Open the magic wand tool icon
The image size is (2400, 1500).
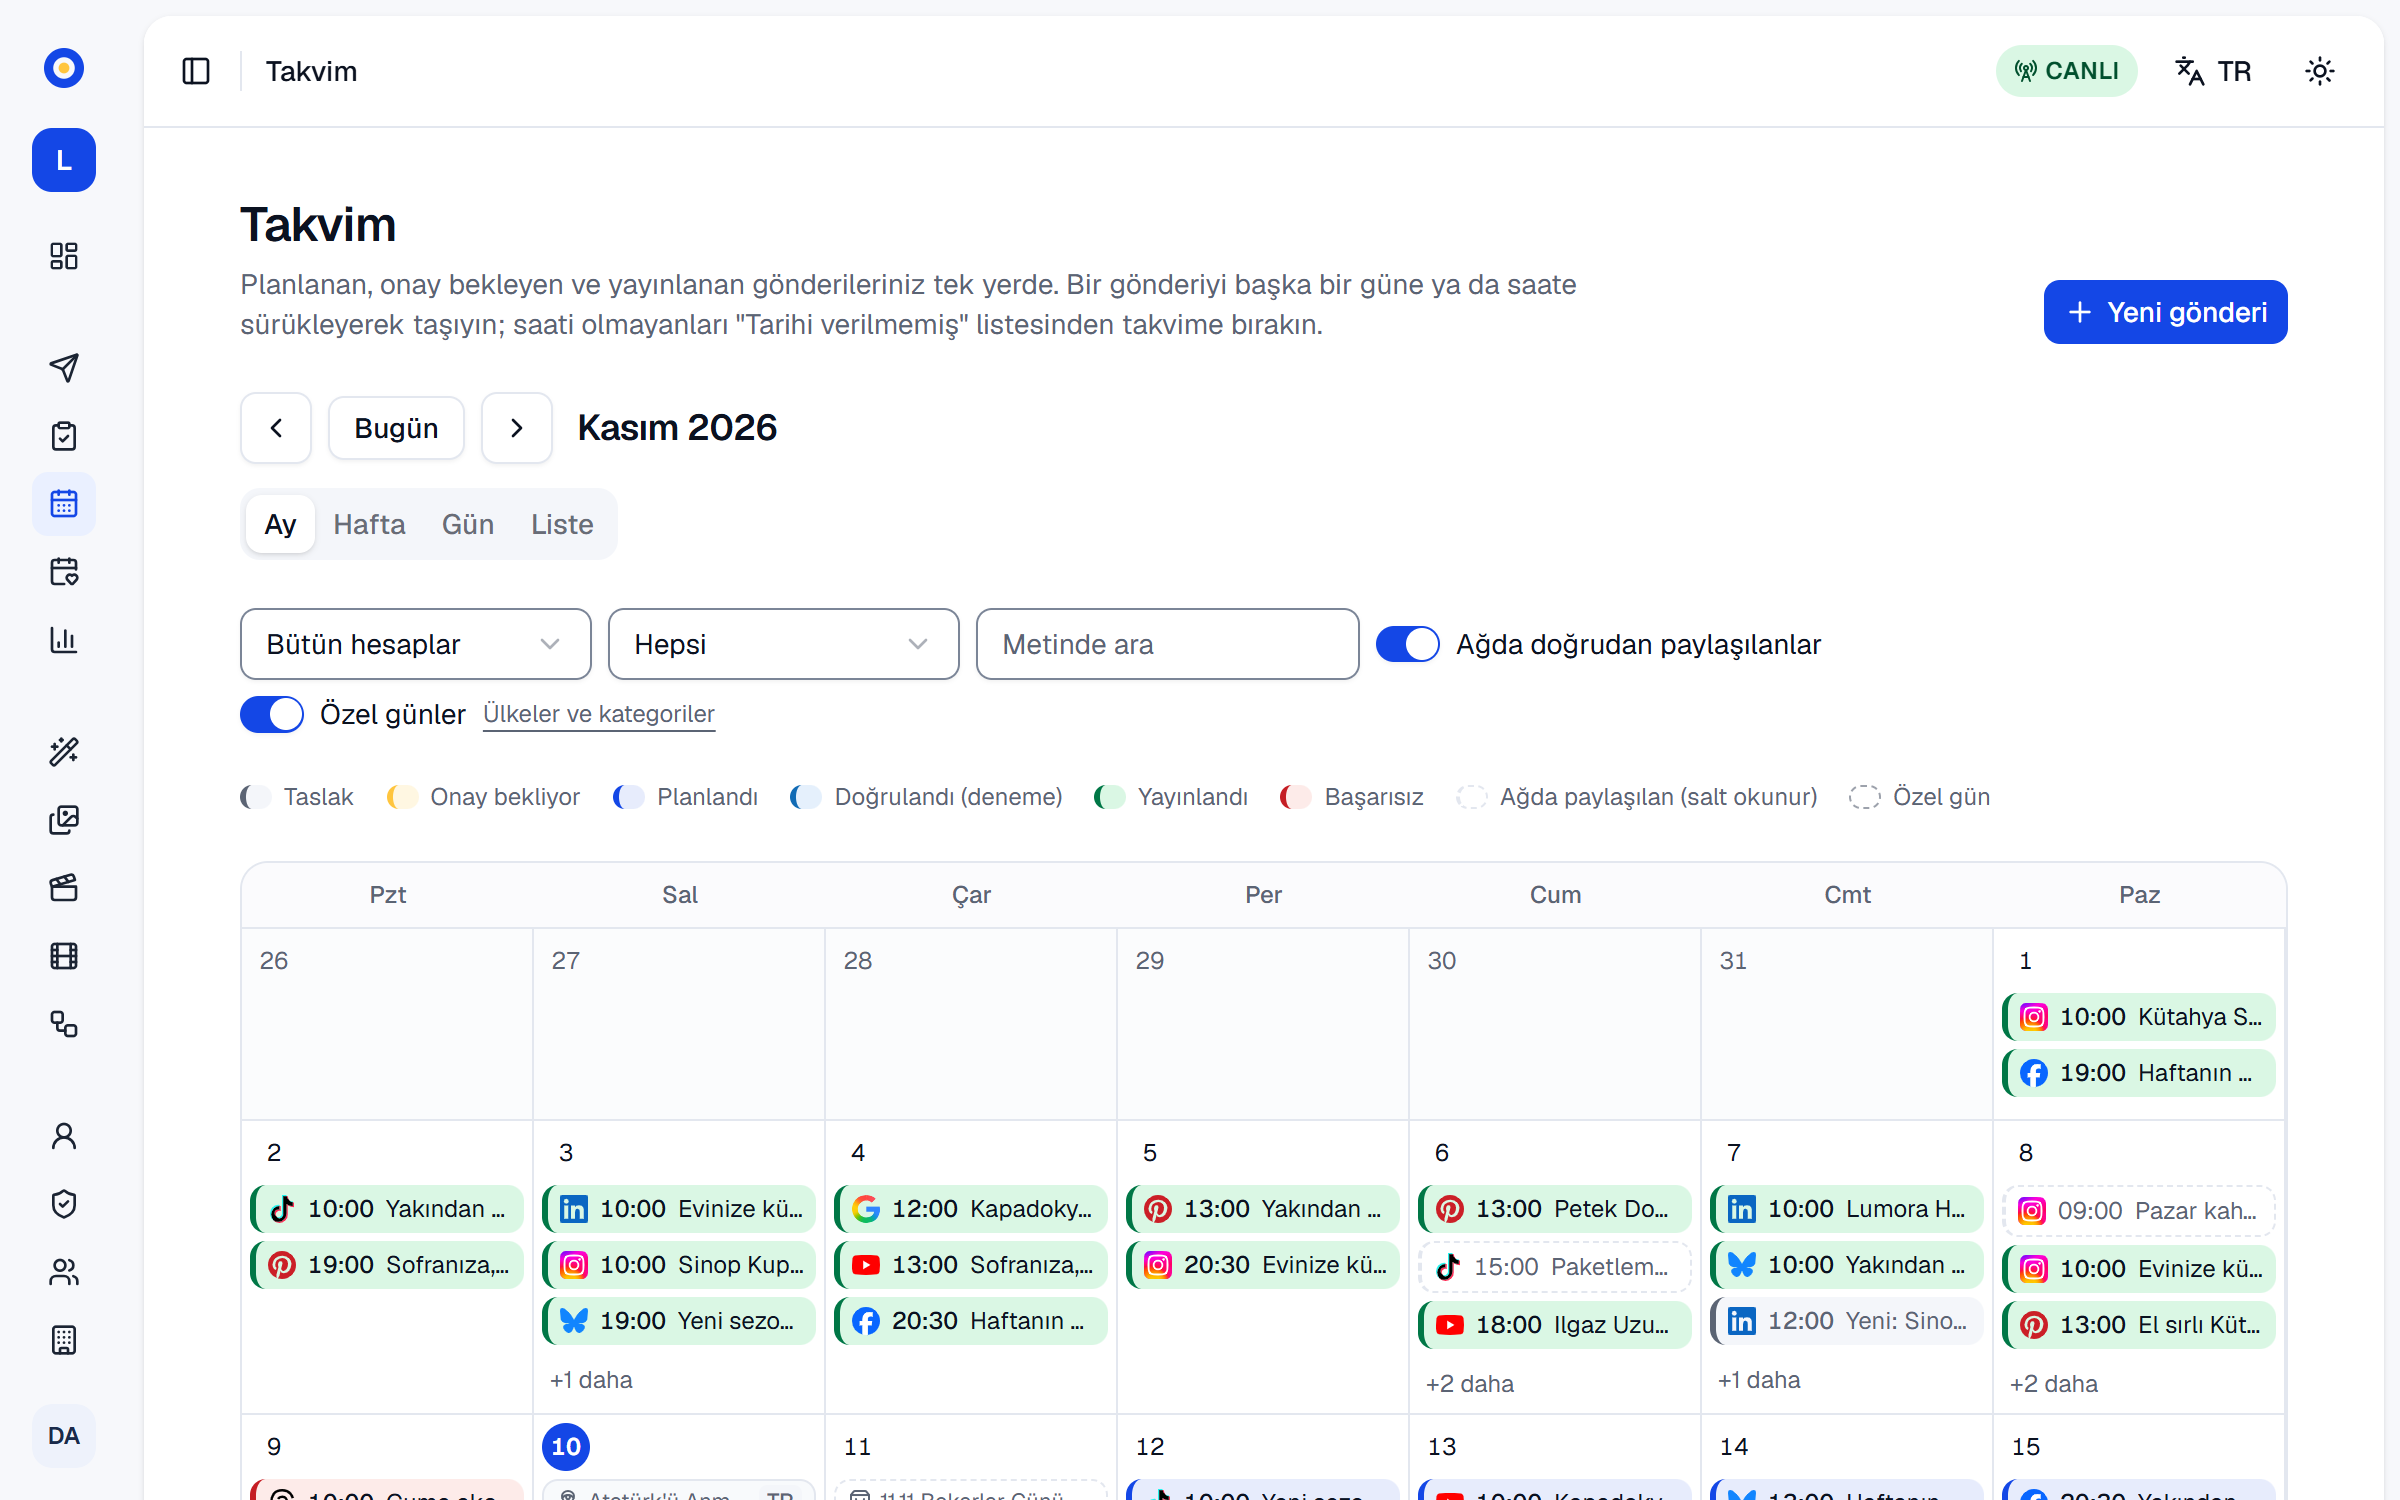point(64,752)
